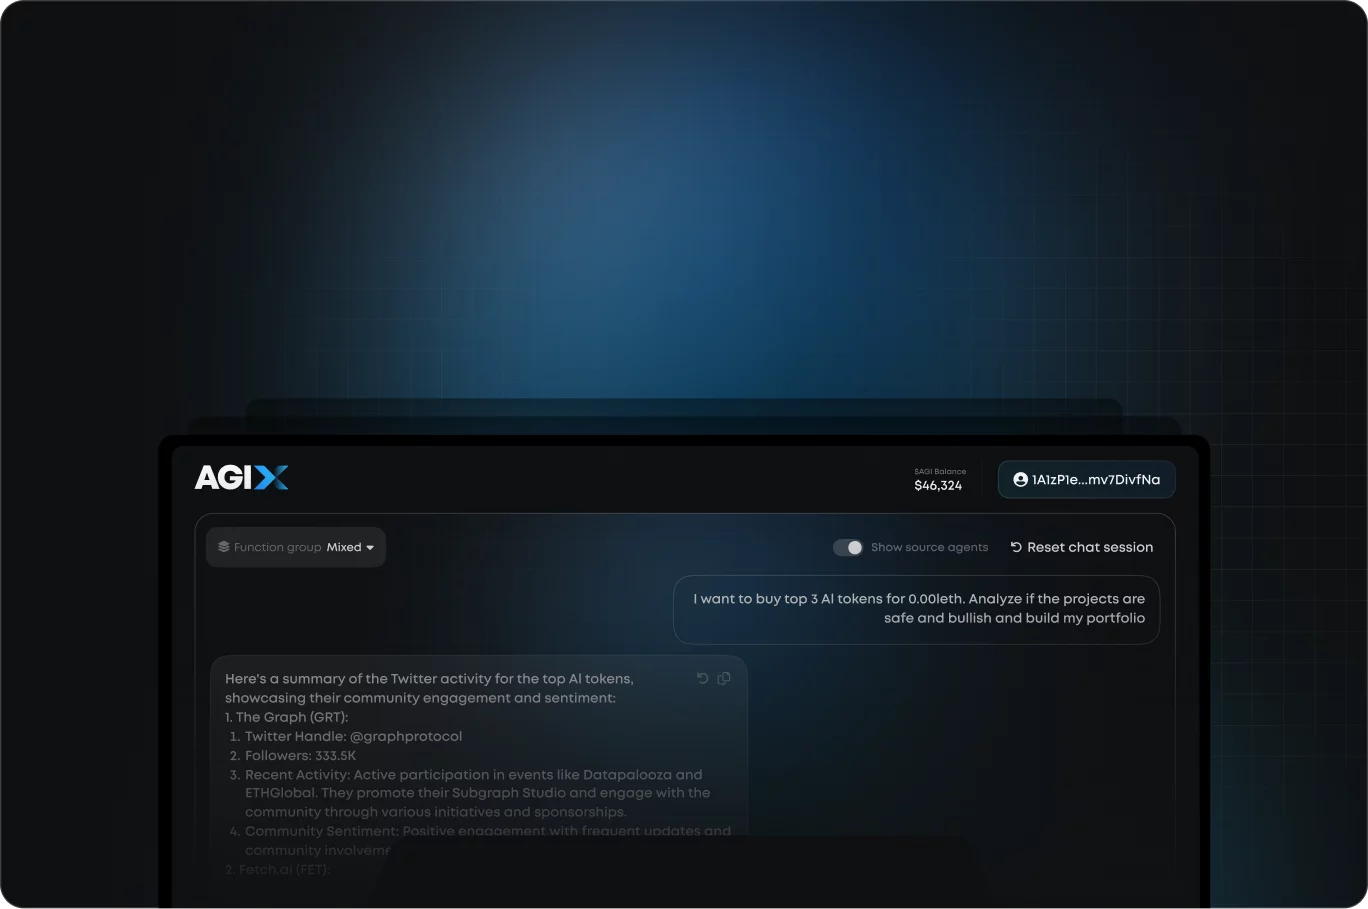The height and width of the screenshot is (909, 1368).
Task: Click the Show source agents label
Action: (x=929, y=547)
